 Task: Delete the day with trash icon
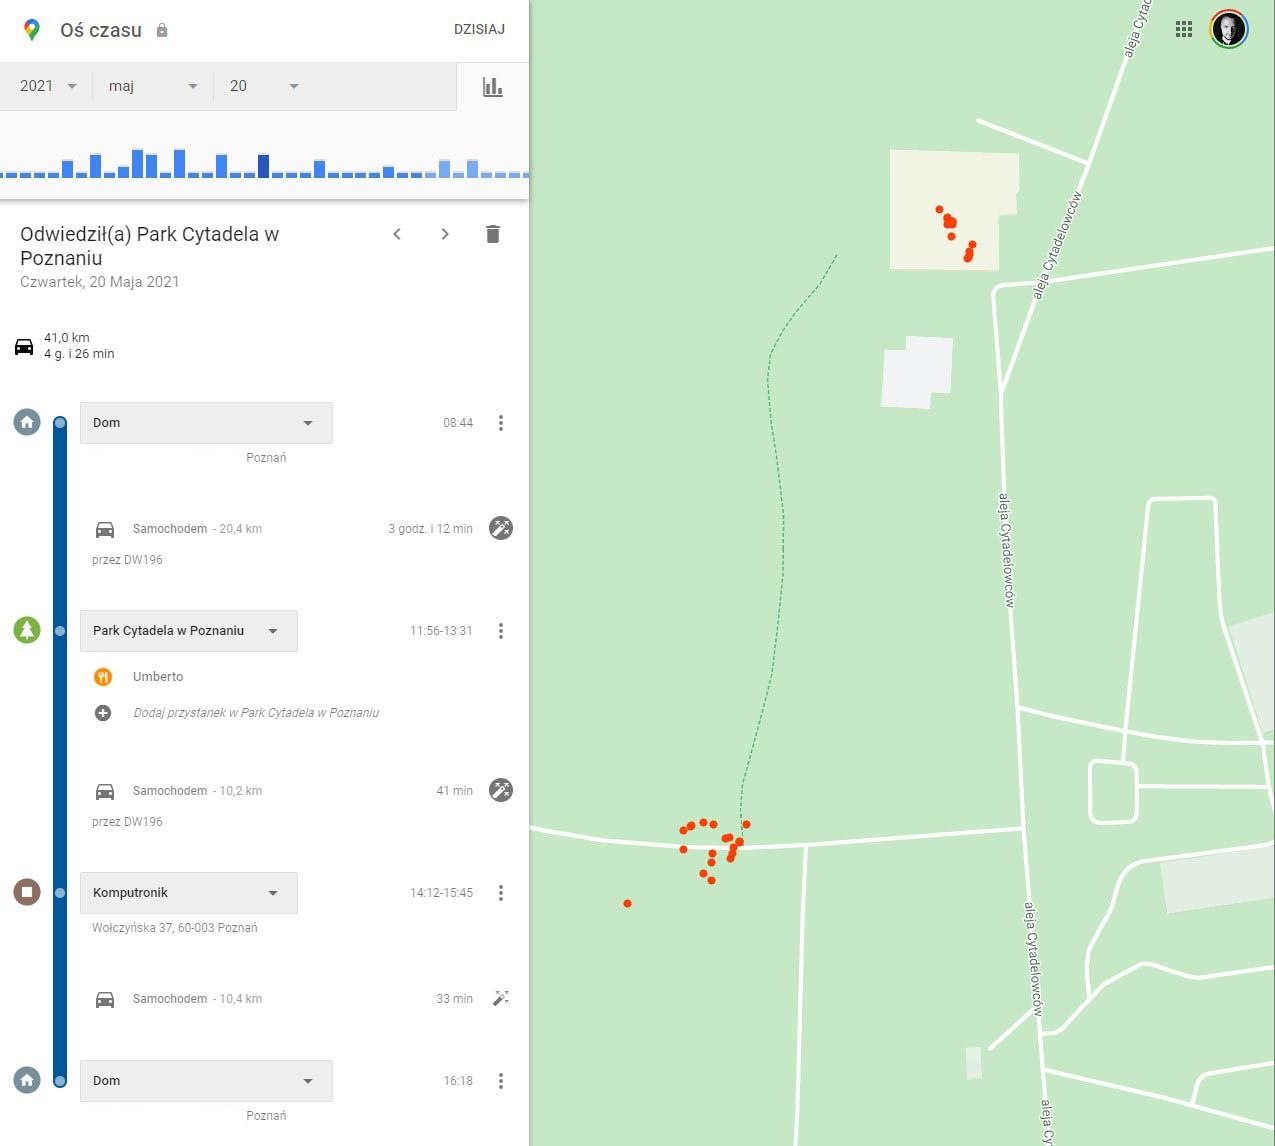pos(493,234)
